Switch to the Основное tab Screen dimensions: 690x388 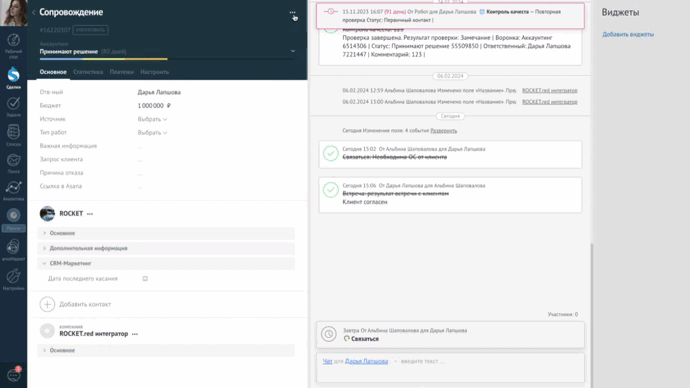(53, 72)
